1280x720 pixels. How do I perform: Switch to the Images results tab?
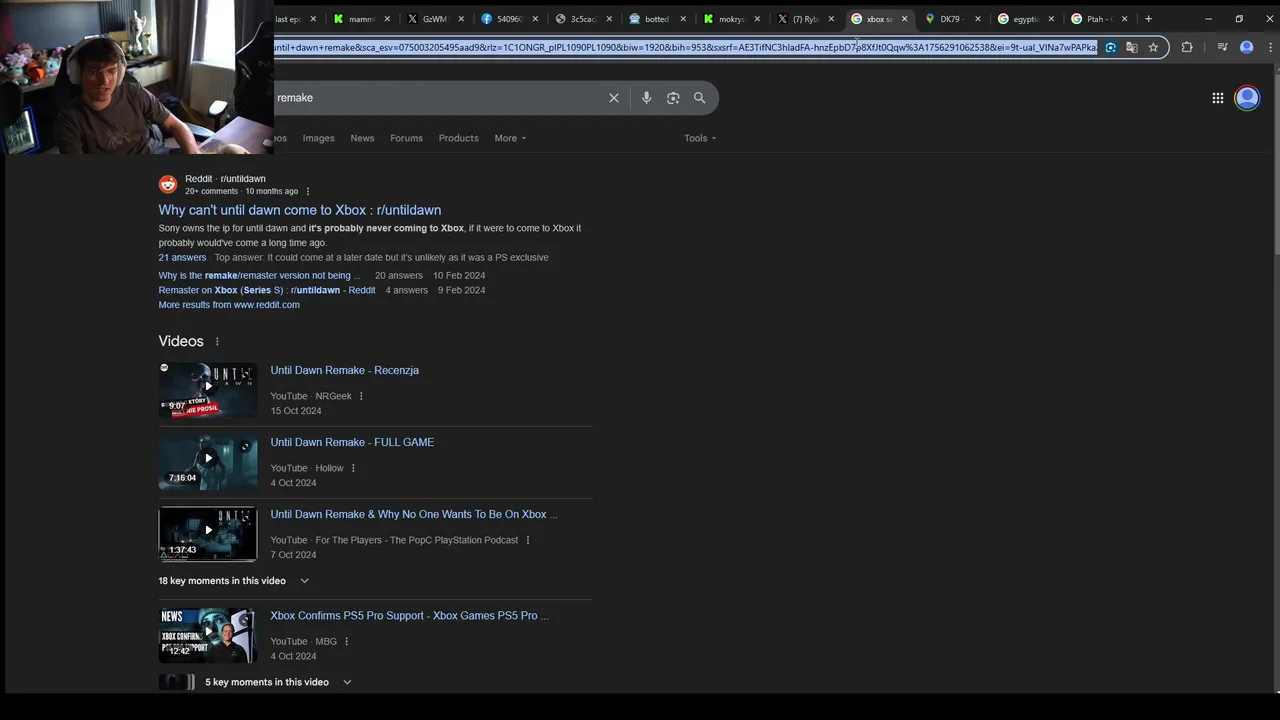[319, 138]
